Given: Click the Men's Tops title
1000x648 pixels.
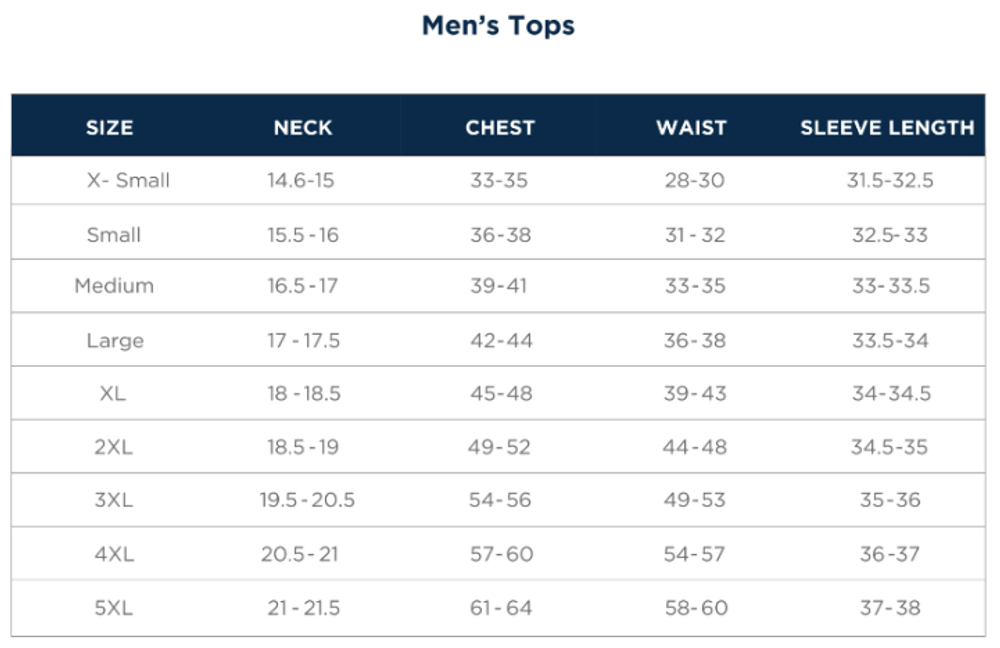Looking at the screenshot, I should [498, 26].
